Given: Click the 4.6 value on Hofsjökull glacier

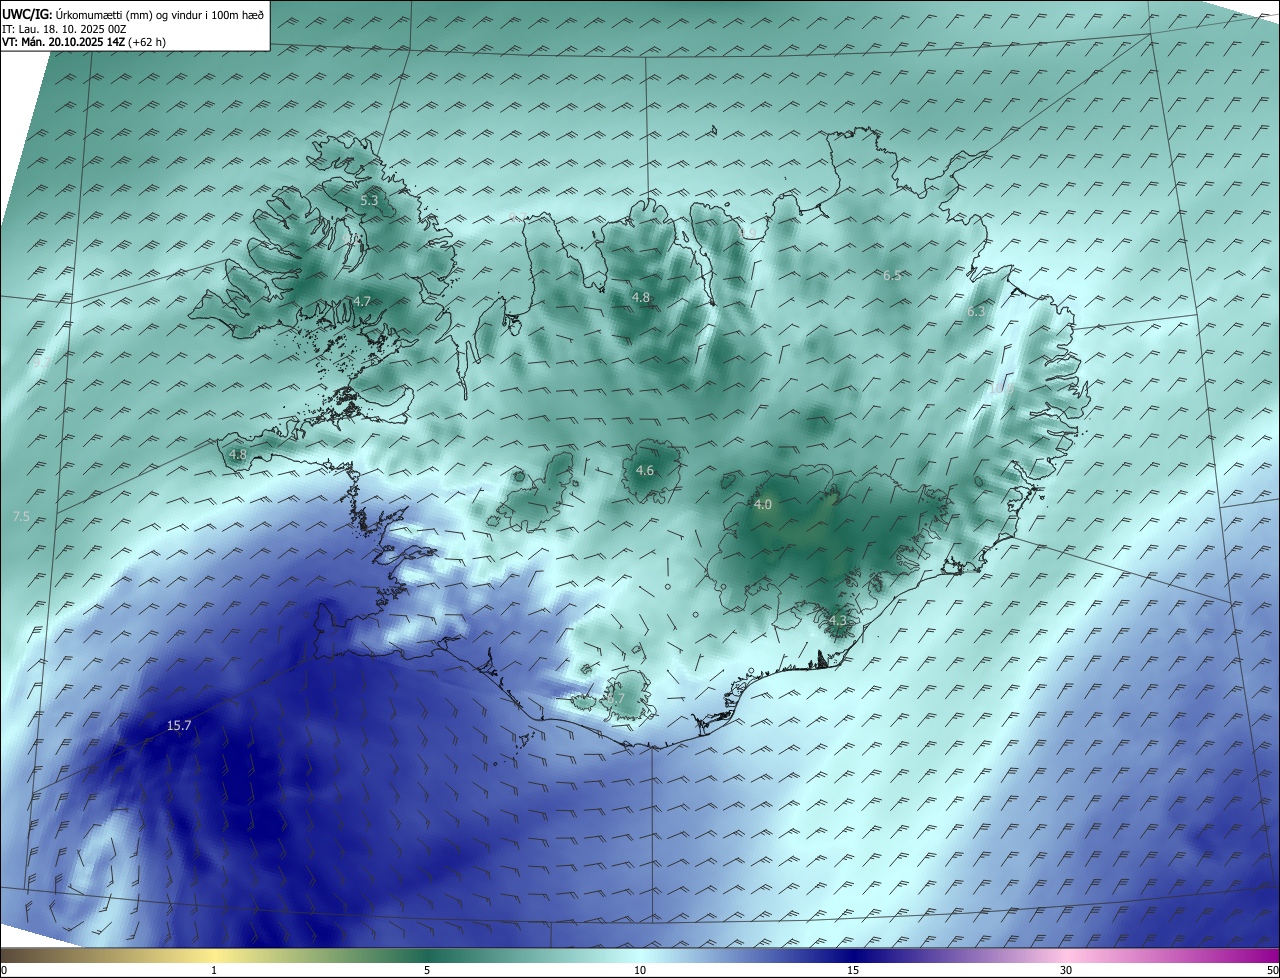Looking at the screenshot, I should click(645, 471).
